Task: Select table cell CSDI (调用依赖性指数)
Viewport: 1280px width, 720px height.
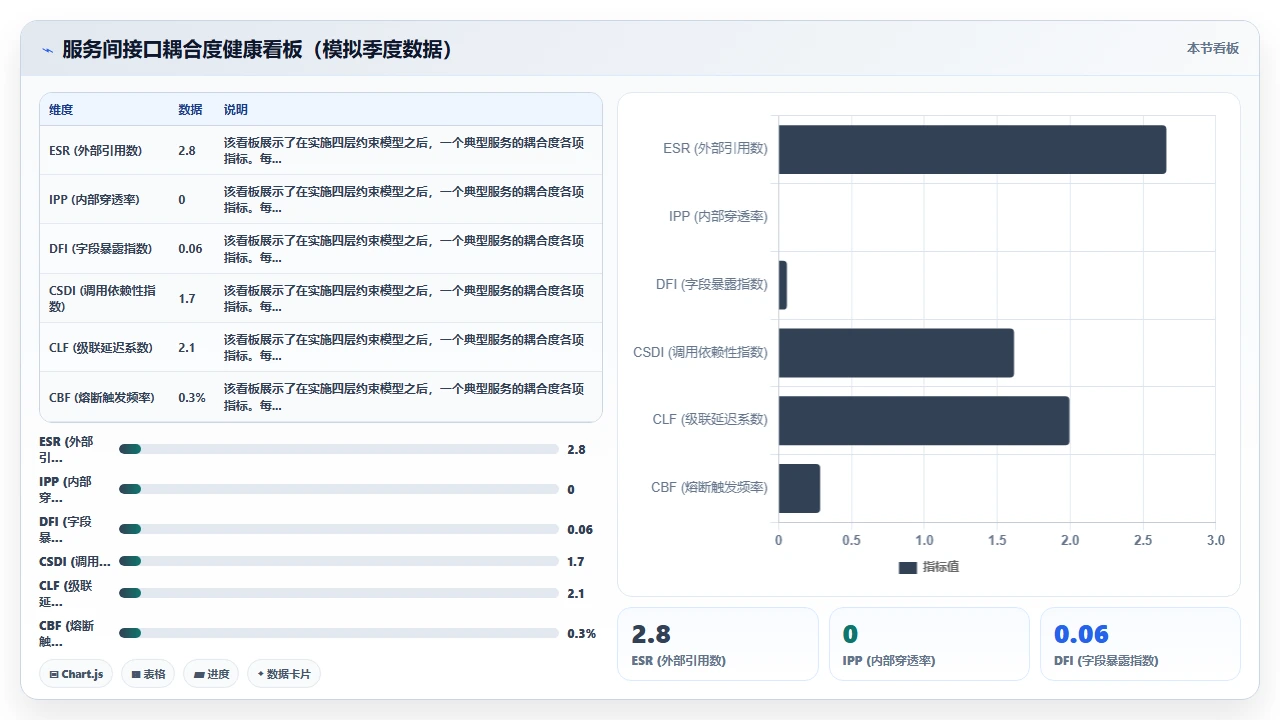Action: (102, 298)
